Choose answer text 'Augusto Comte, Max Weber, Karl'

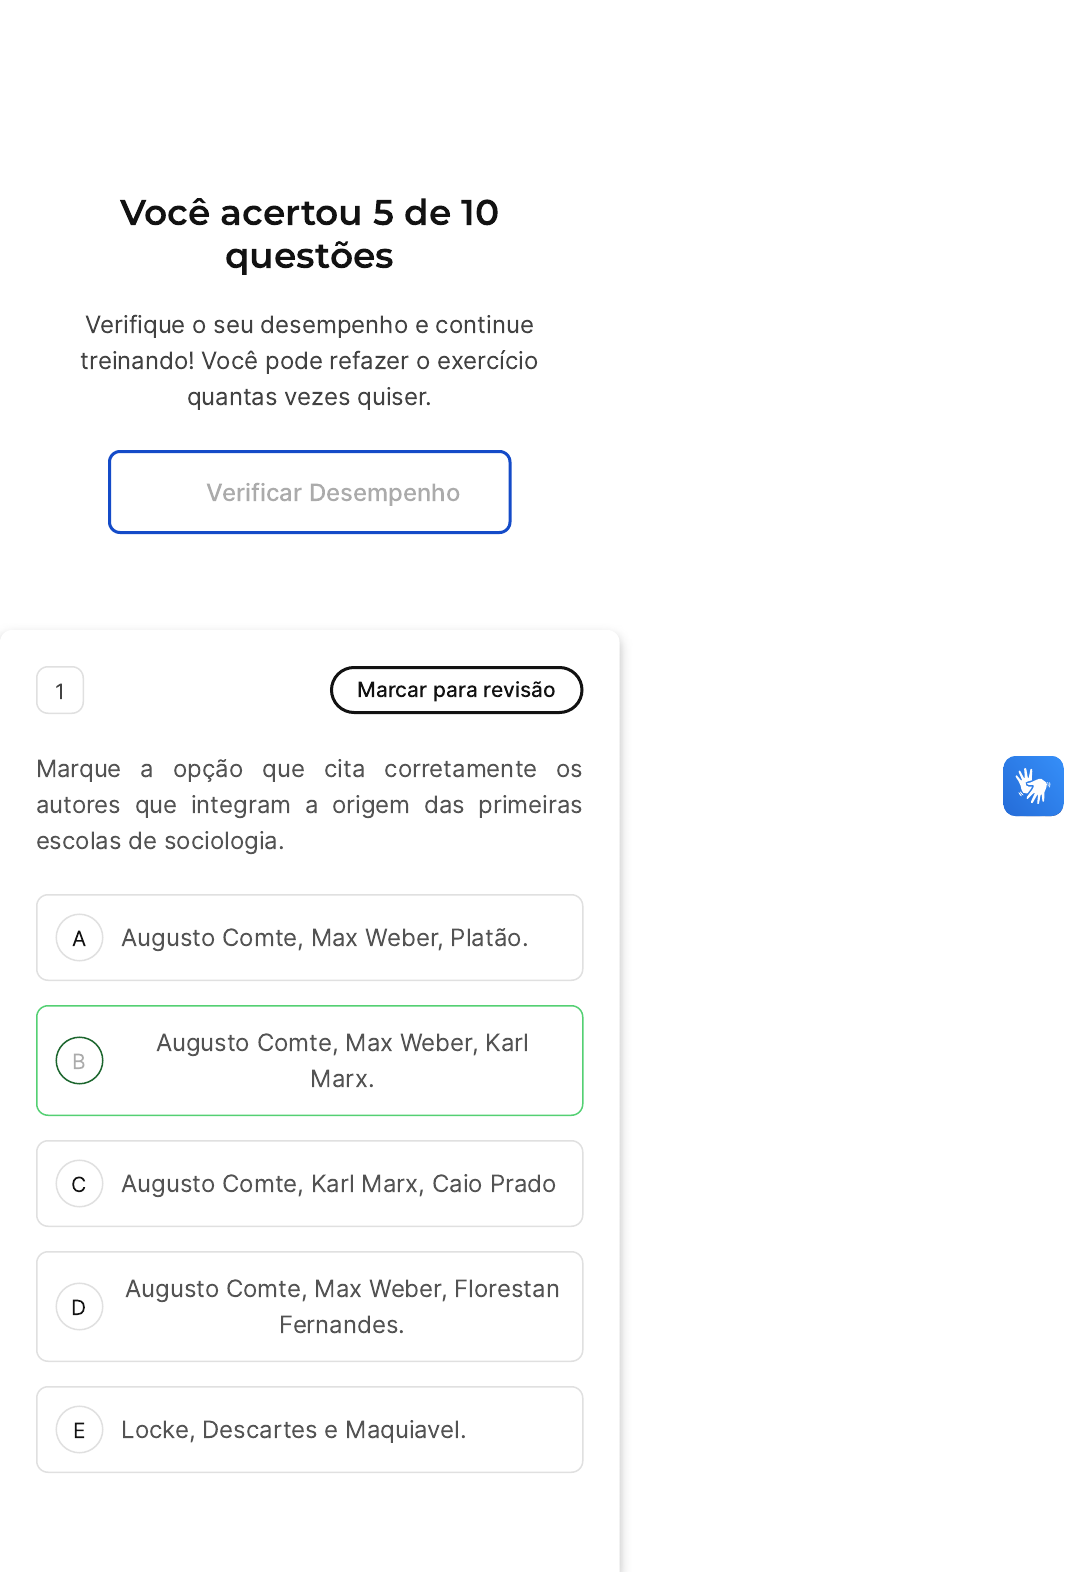[x=342, y=1043]
